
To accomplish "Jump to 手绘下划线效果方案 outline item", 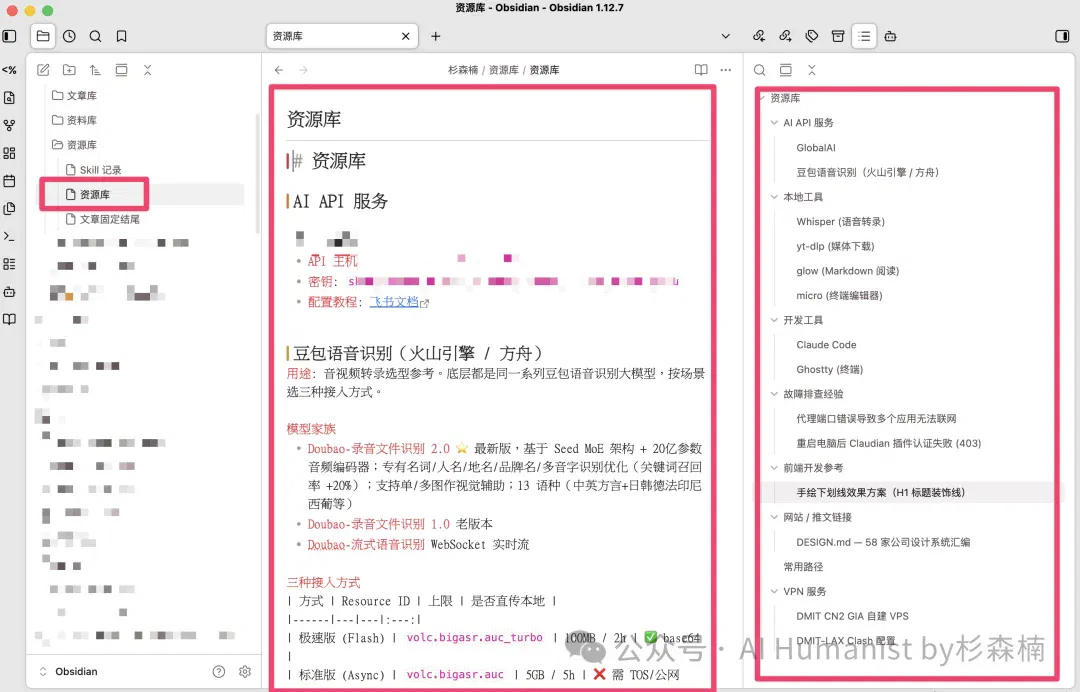I will (880, 492).
